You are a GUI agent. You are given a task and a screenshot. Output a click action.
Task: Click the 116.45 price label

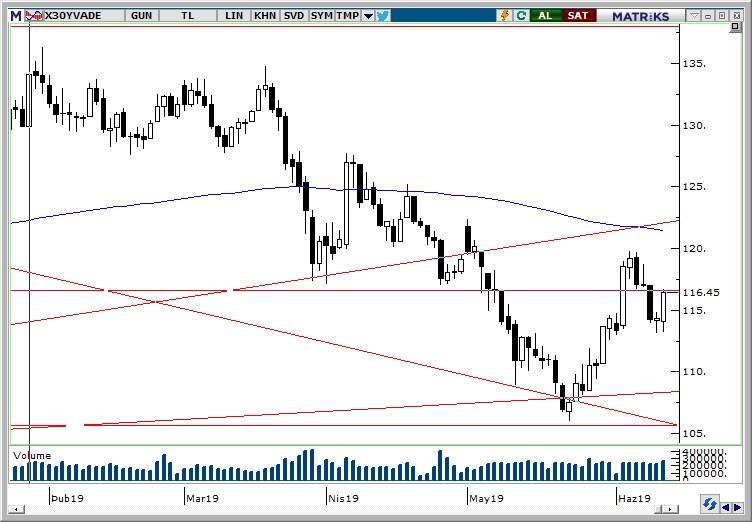[701, 292]
